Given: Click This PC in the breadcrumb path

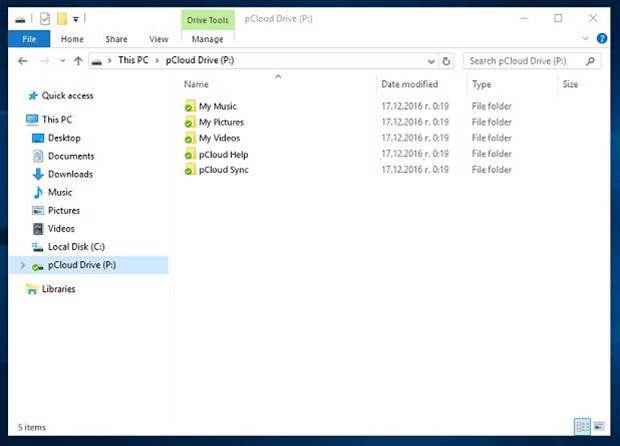Looking at the screenshot, I should point(133,60).
